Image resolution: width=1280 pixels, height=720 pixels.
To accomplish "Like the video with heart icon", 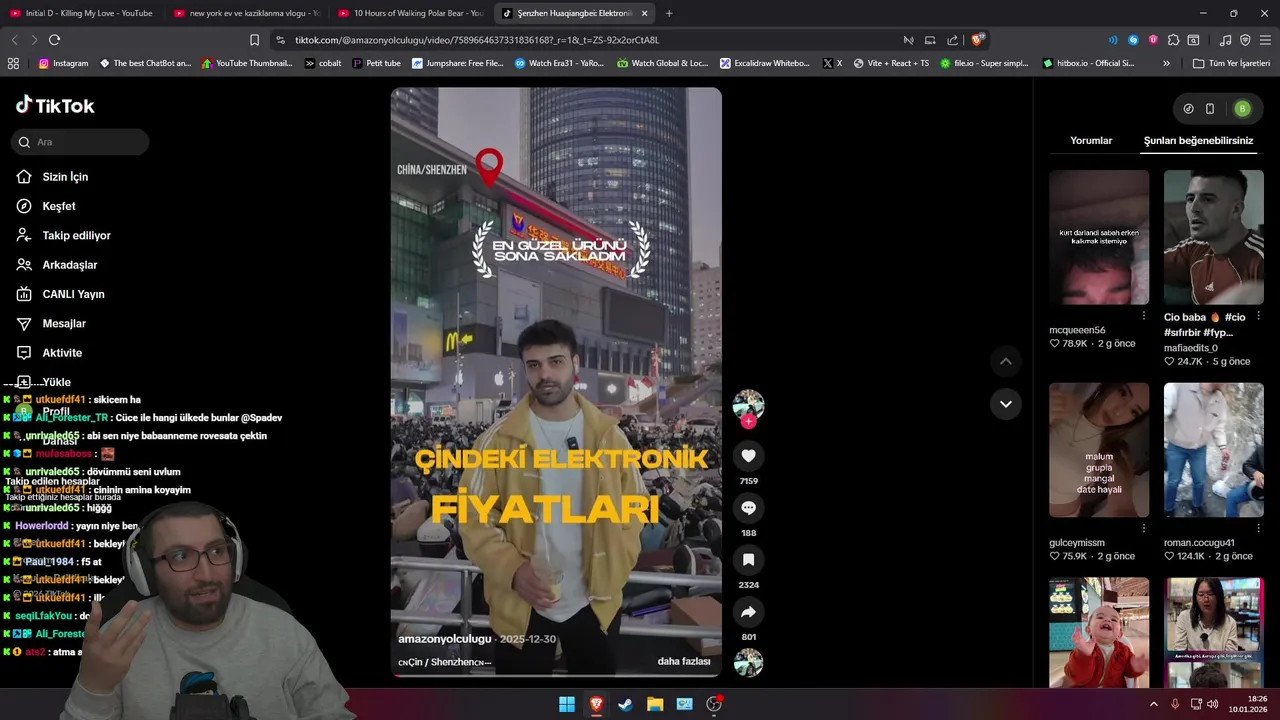I will click(x=748, y=456).
